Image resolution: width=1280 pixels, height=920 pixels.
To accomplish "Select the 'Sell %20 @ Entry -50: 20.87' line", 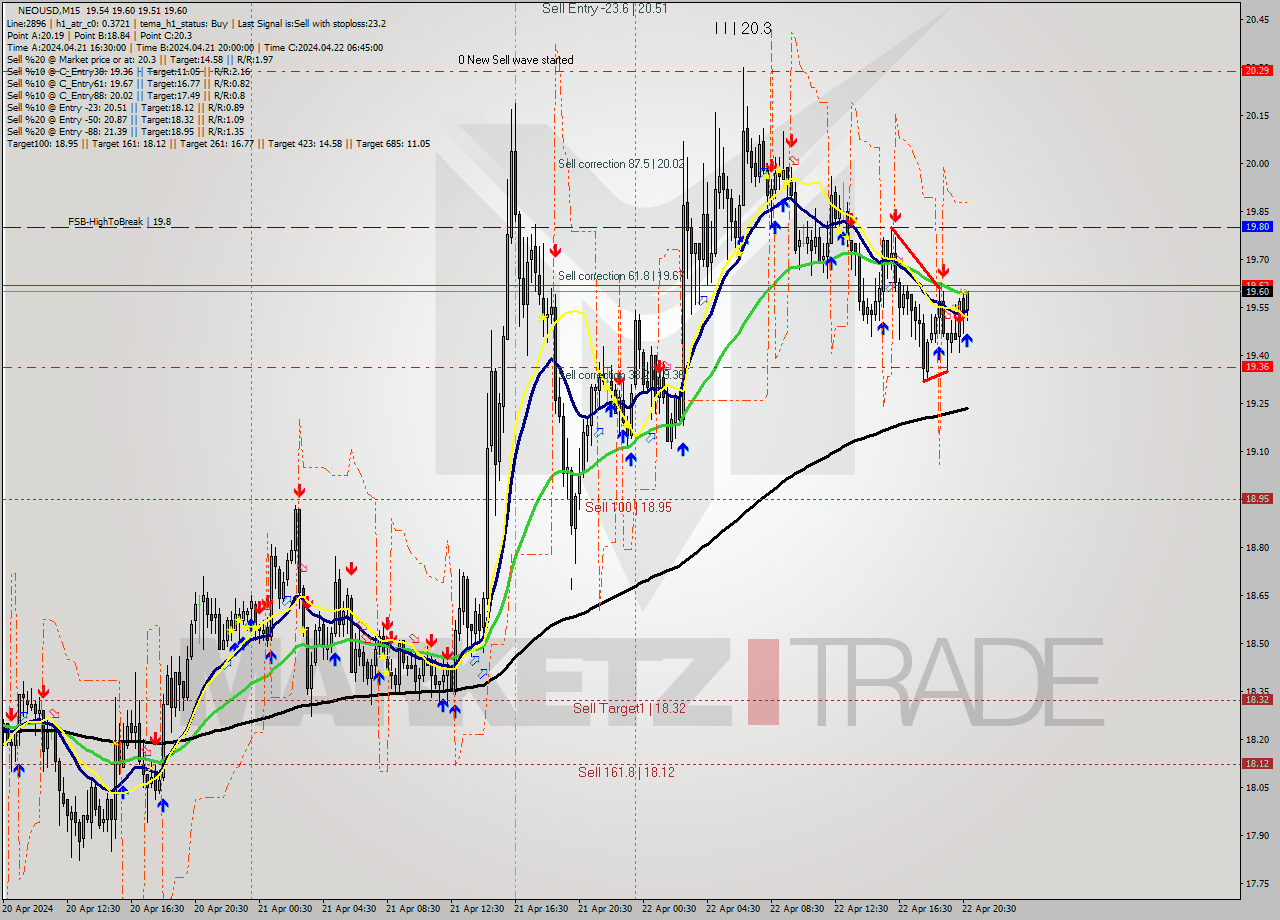I will (x=126, y=119).
